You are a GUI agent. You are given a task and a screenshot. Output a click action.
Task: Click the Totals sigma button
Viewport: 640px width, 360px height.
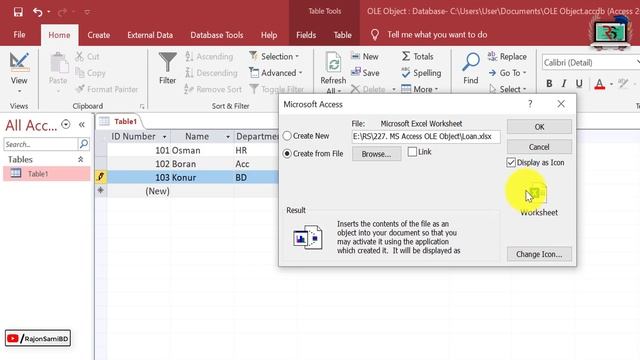[417, 56]
